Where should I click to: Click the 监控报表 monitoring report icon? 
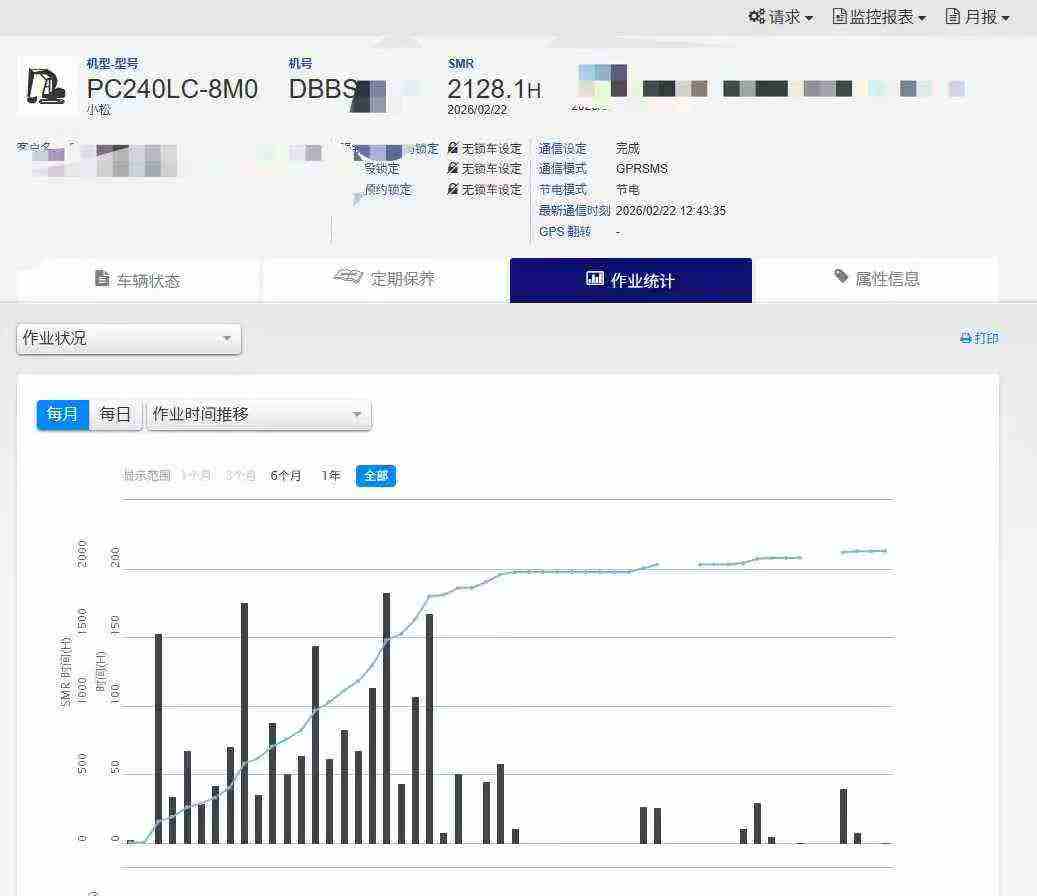click(x=841, y=16)
